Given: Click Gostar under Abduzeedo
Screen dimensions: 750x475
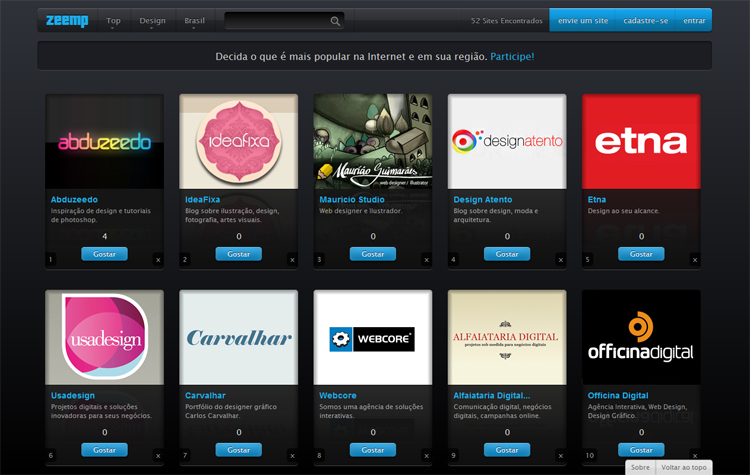Looking at the screenshot, I should click(104, 254).
